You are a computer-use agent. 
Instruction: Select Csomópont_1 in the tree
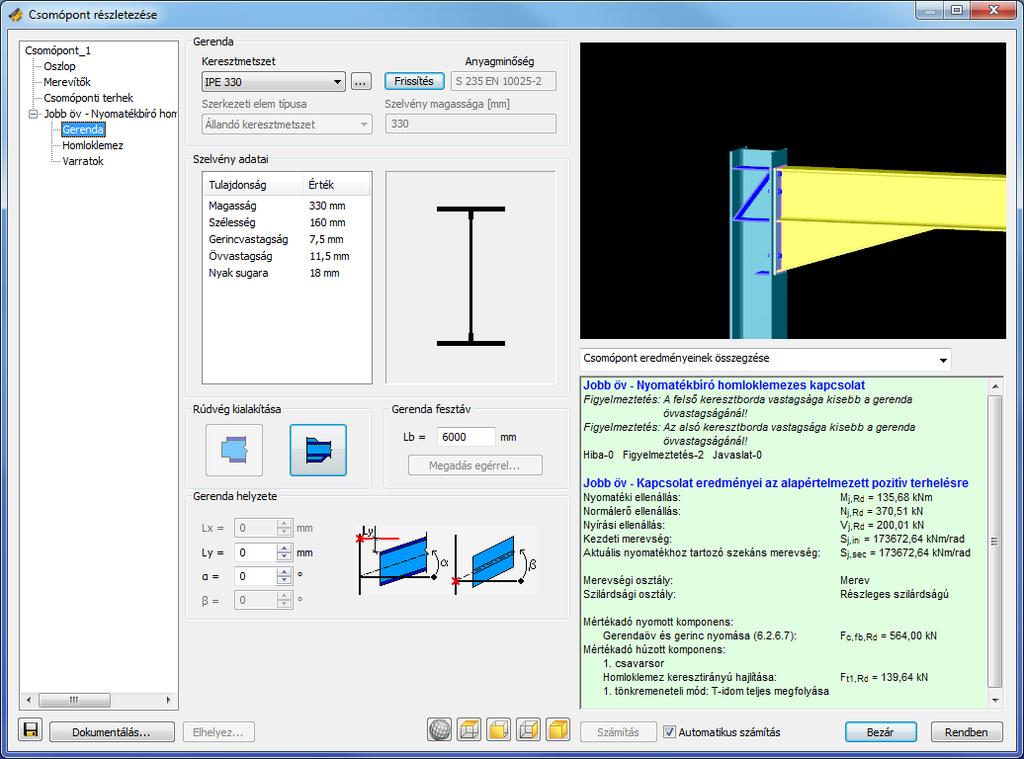tap(57, 50)
